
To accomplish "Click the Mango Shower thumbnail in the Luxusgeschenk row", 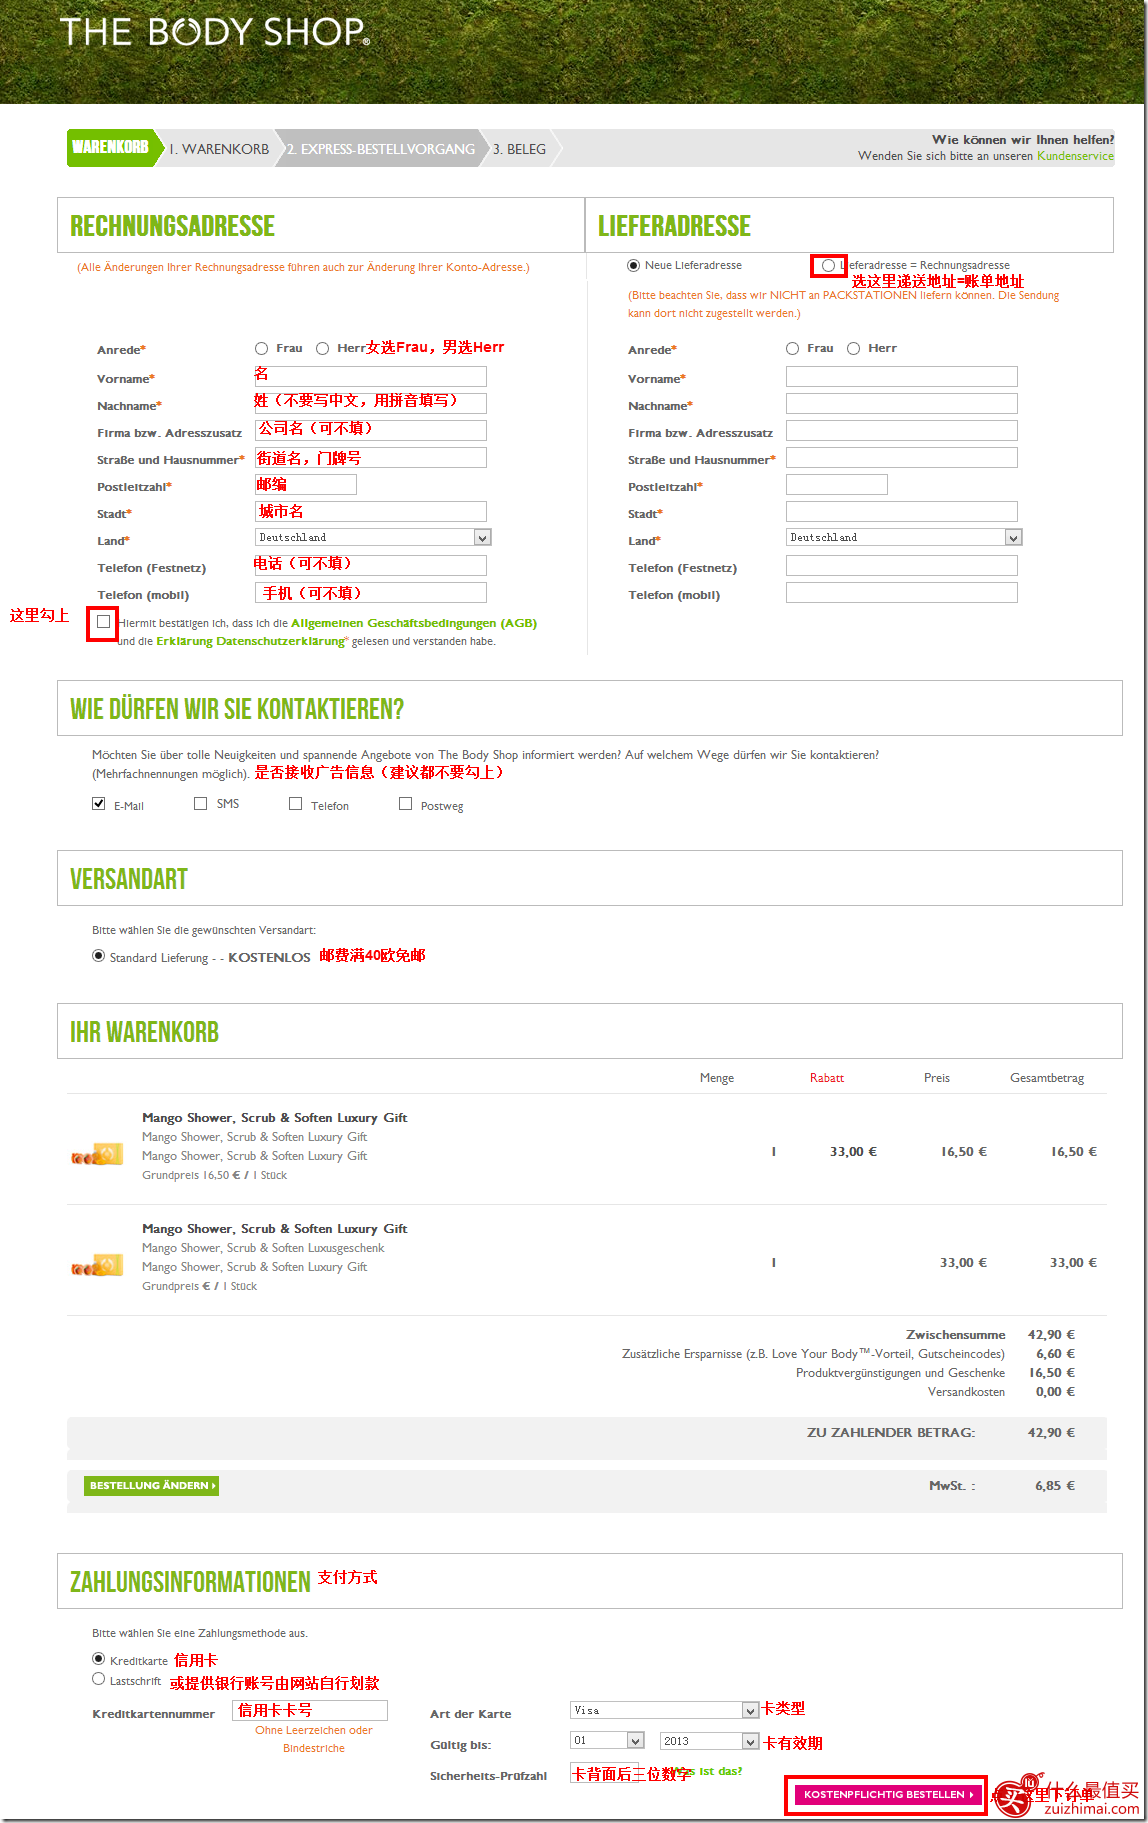I will point(97,1266).
